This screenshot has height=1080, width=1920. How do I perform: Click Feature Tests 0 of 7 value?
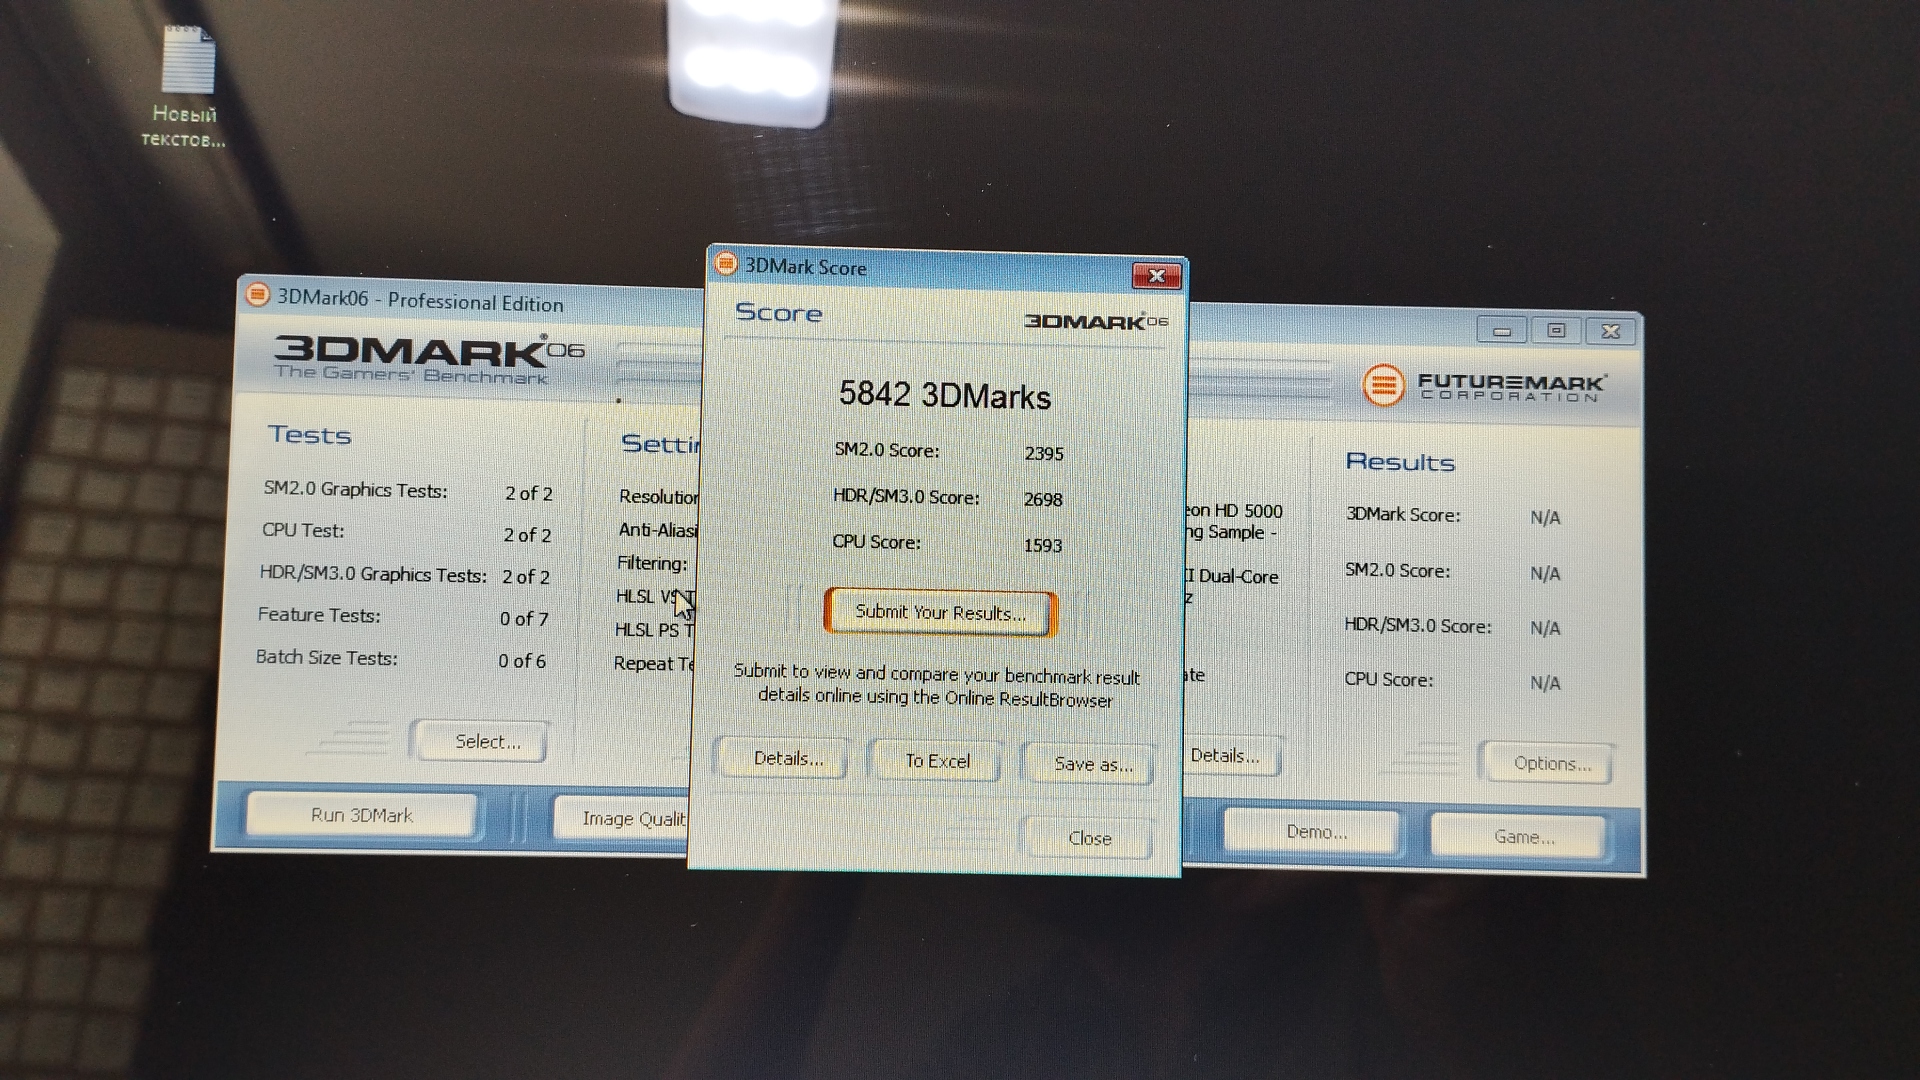[524, 619]
